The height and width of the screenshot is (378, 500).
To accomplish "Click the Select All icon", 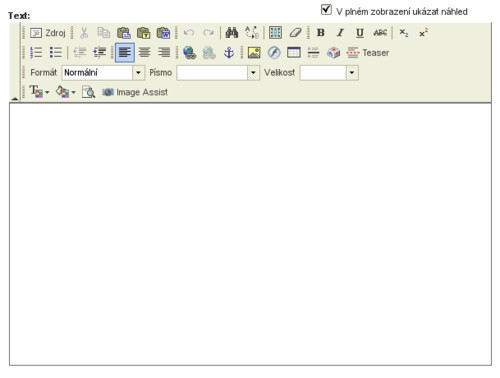I will click(275, 33).
